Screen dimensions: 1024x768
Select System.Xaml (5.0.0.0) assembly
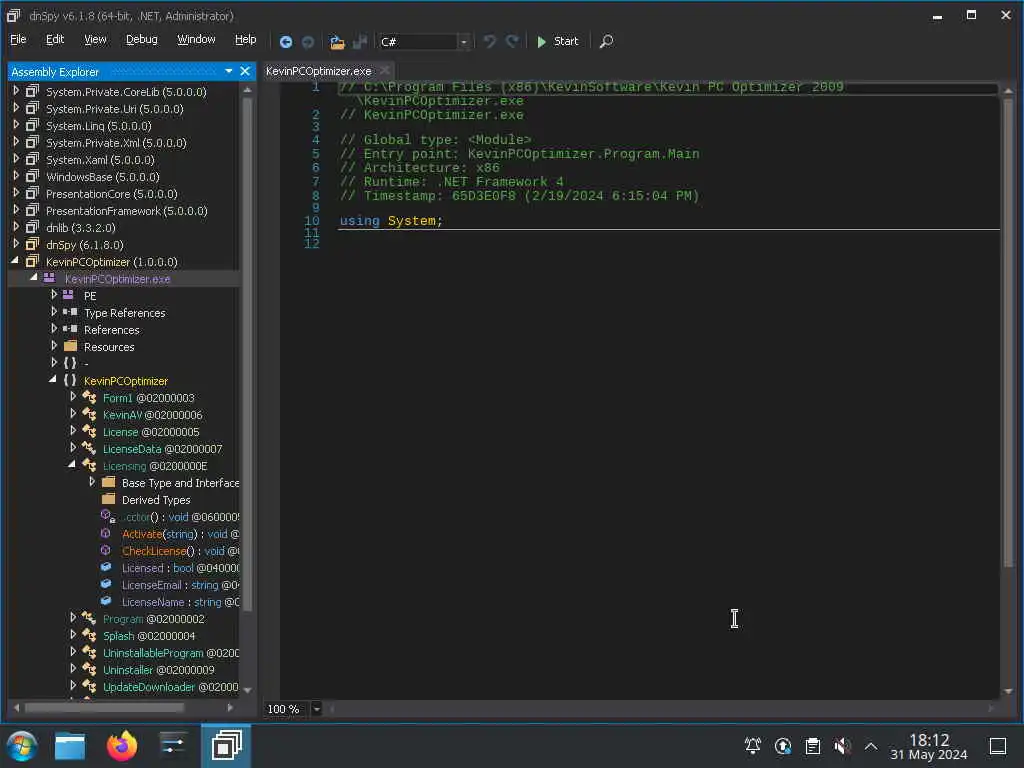[100, 159]
